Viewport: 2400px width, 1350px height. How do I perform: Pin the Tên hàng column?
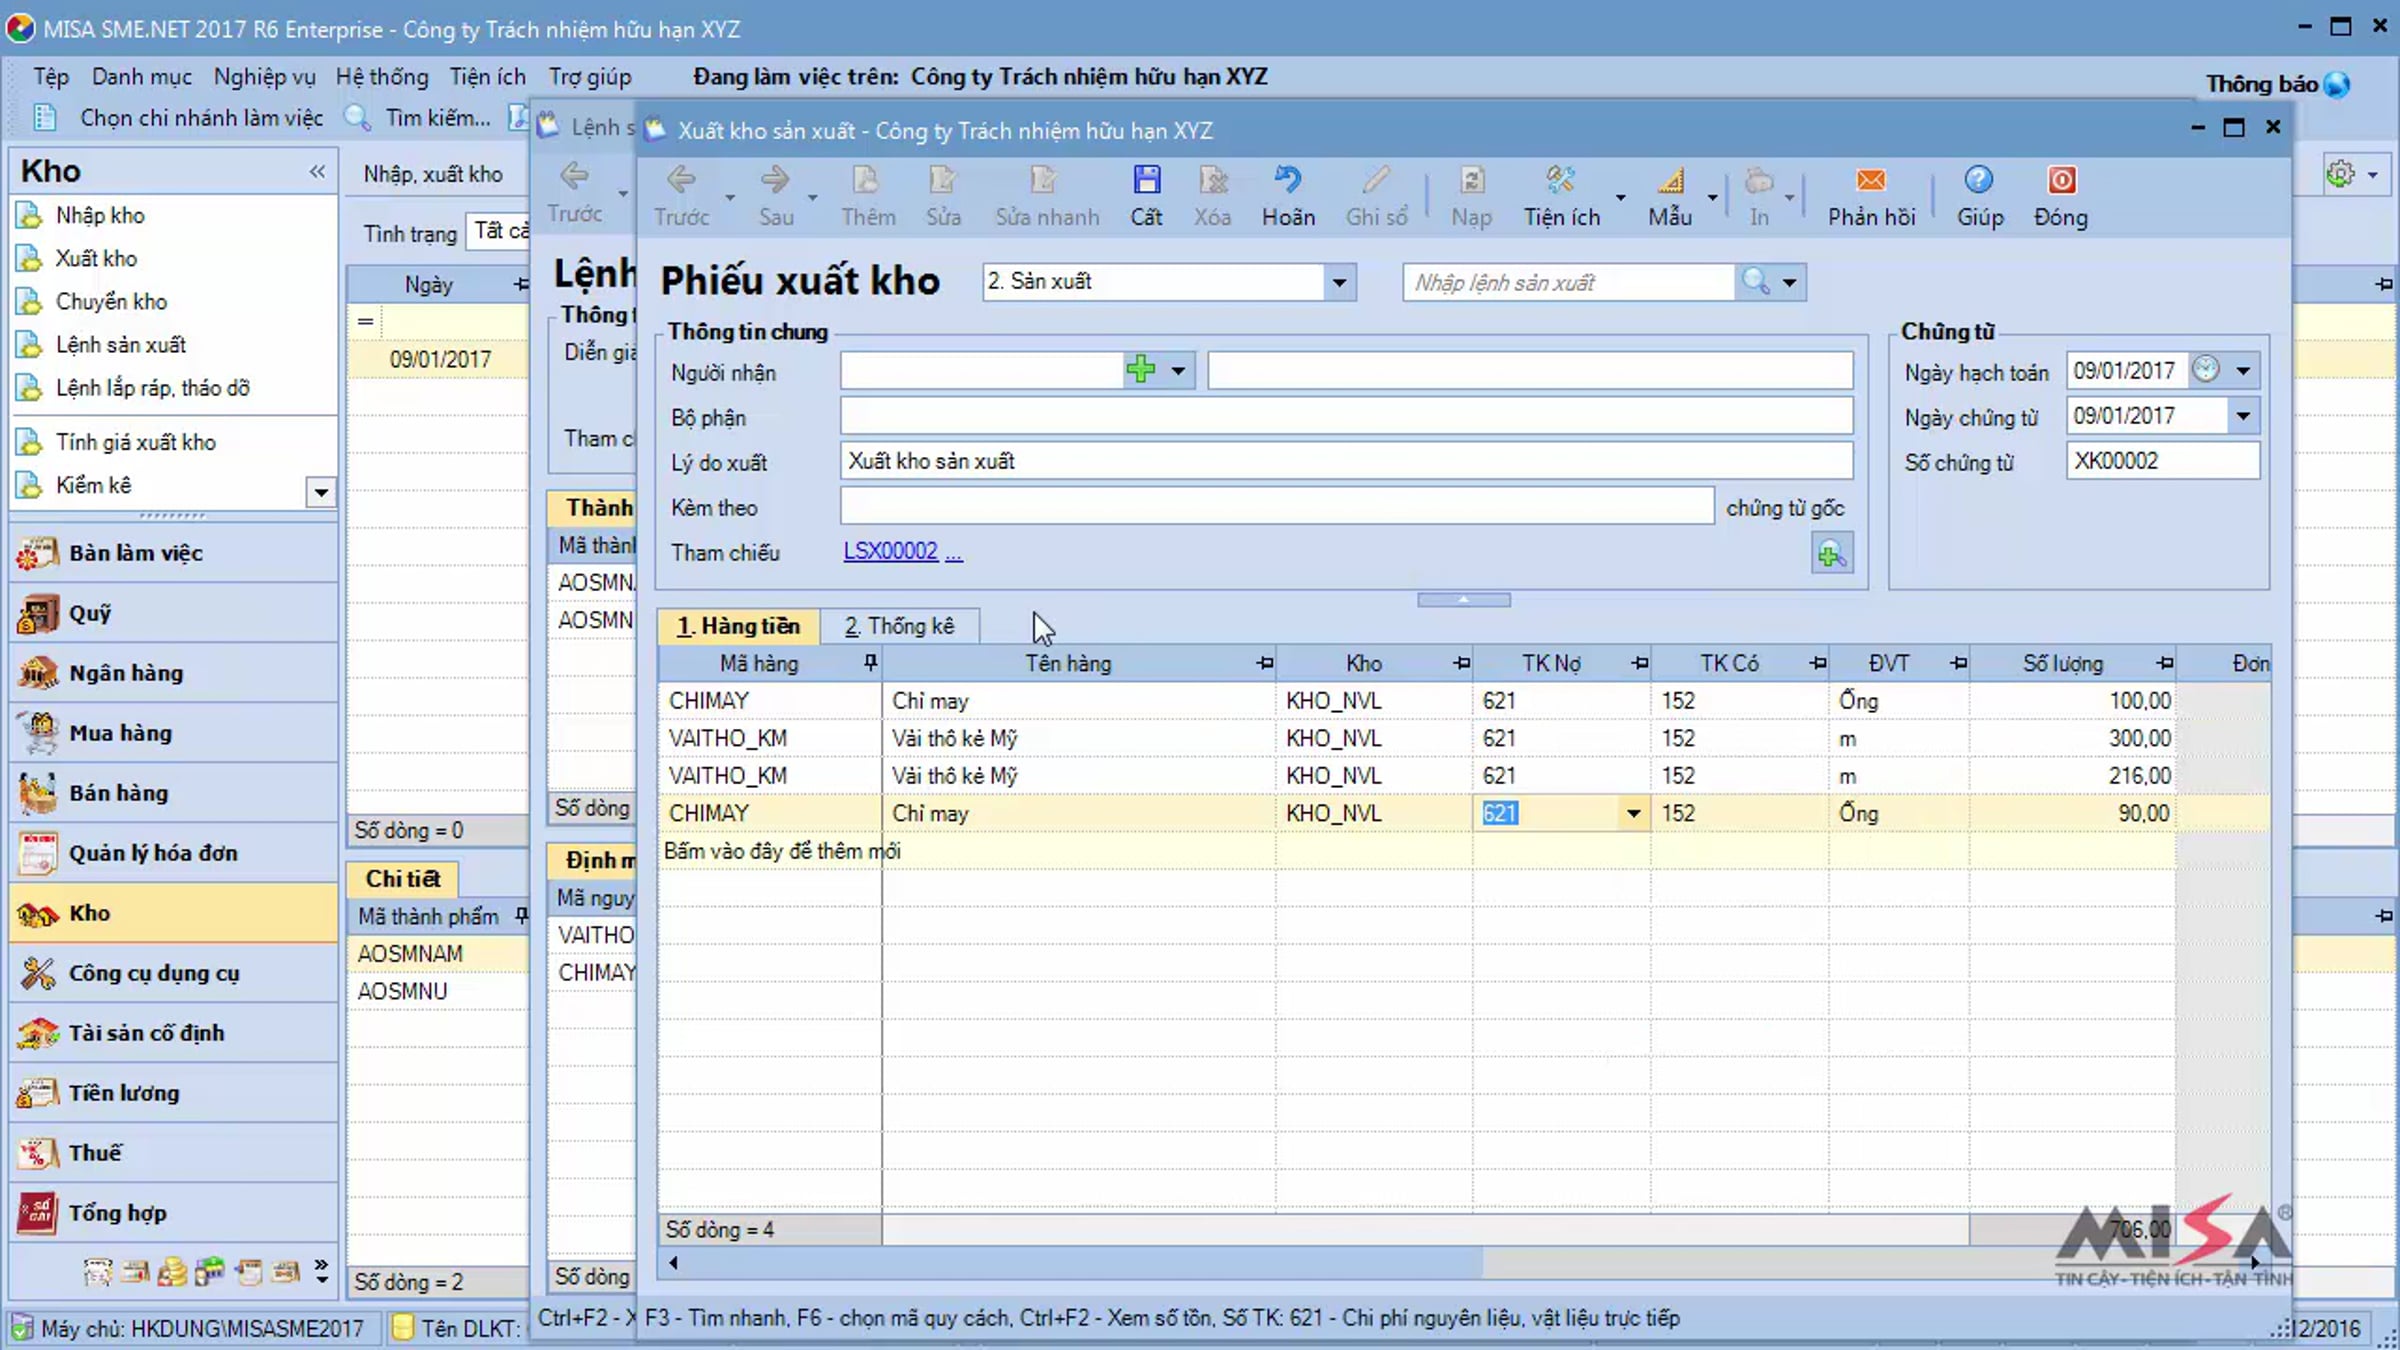1265,663
